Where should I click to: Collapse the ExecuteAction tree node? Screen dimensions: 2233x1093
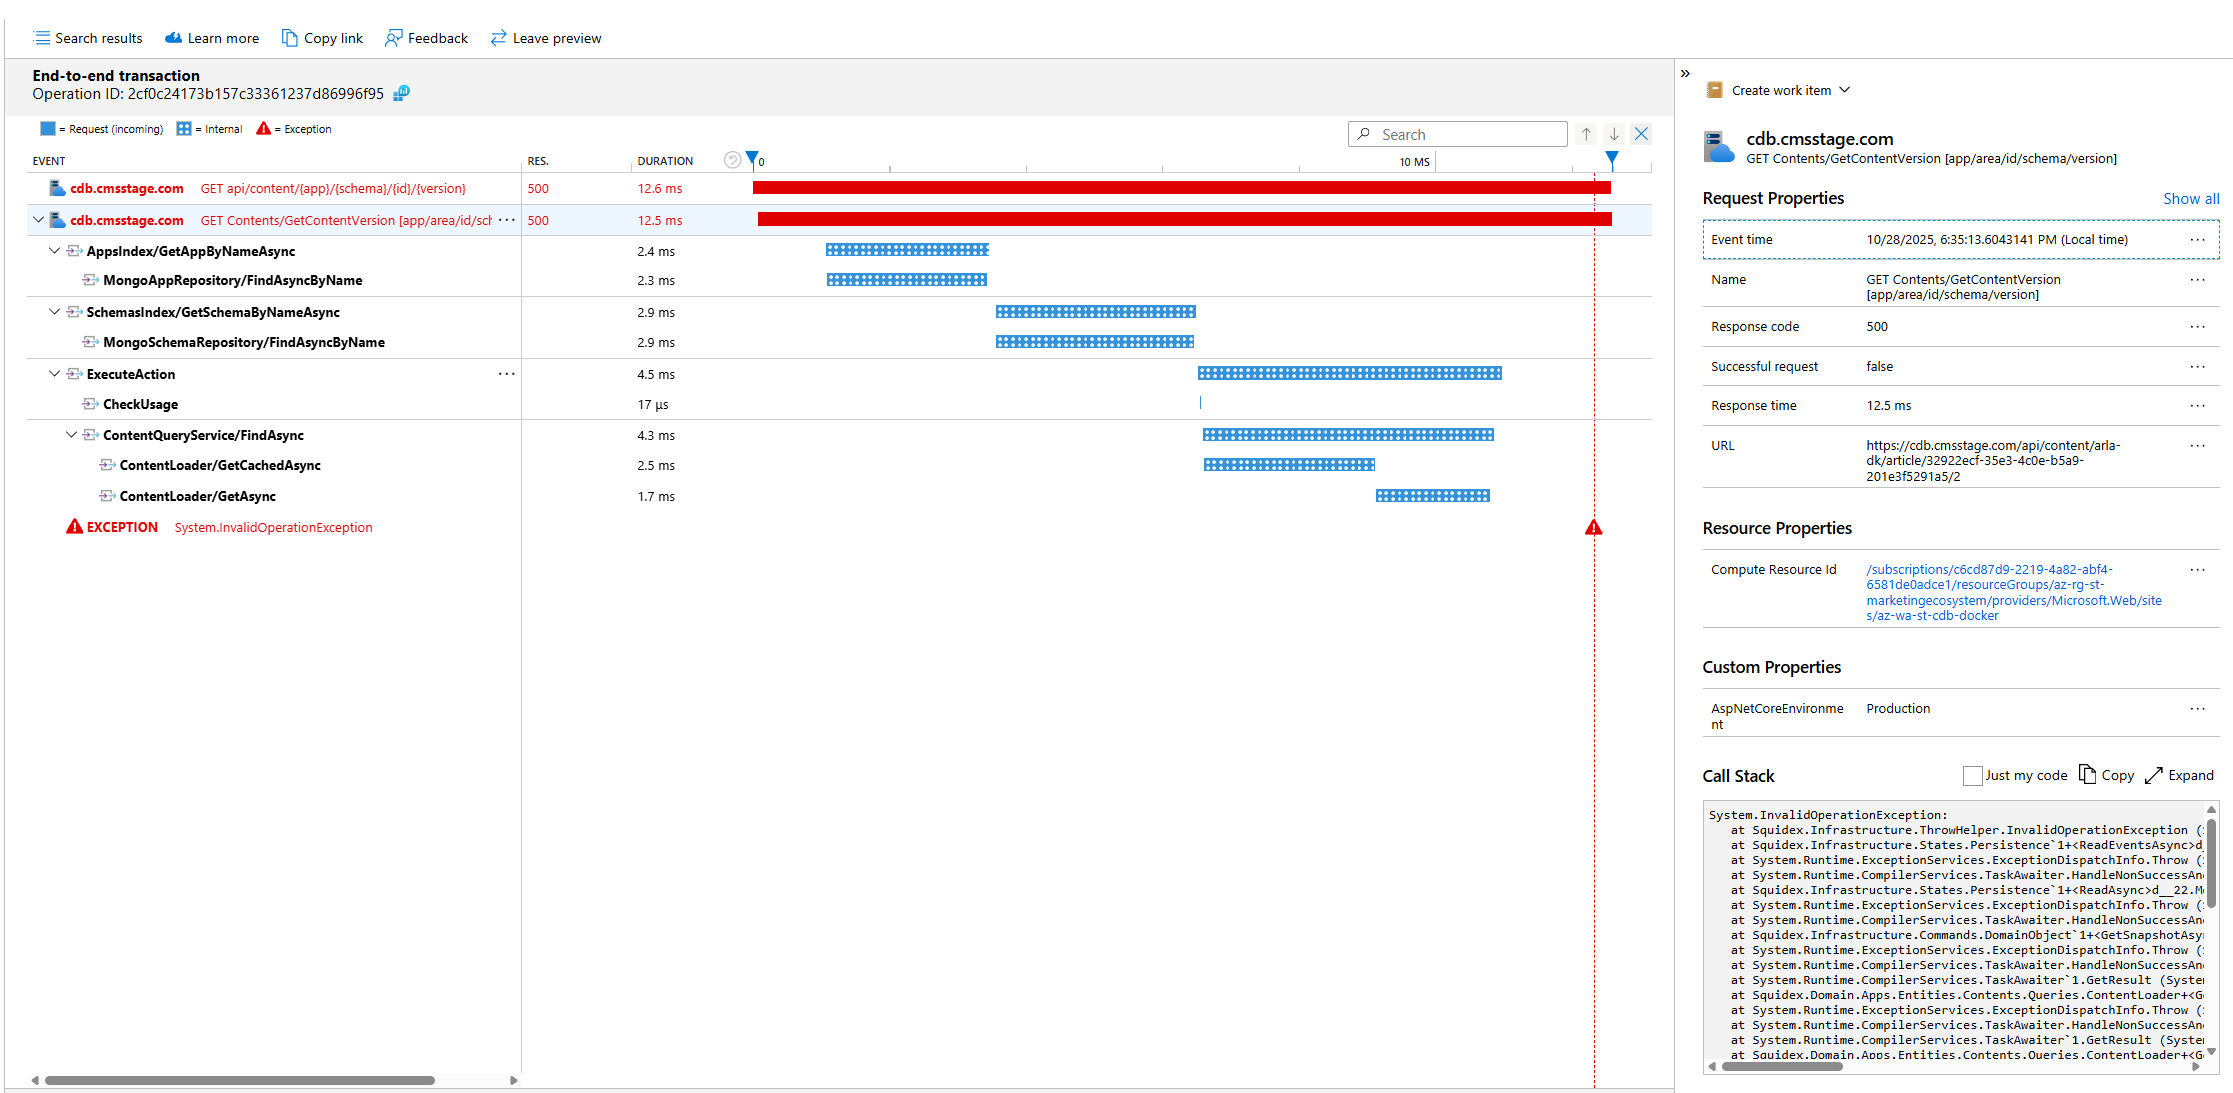(x=54, y=374)
